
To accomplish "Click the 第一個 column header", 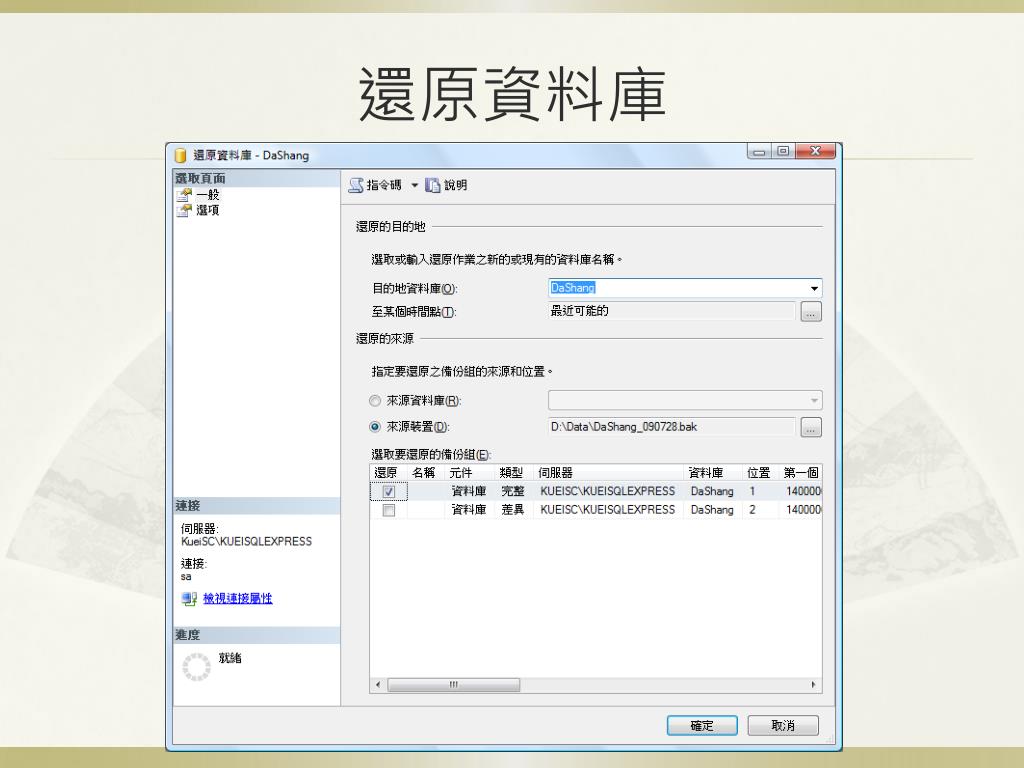I will pyautogui.click(x=800, y=473).
